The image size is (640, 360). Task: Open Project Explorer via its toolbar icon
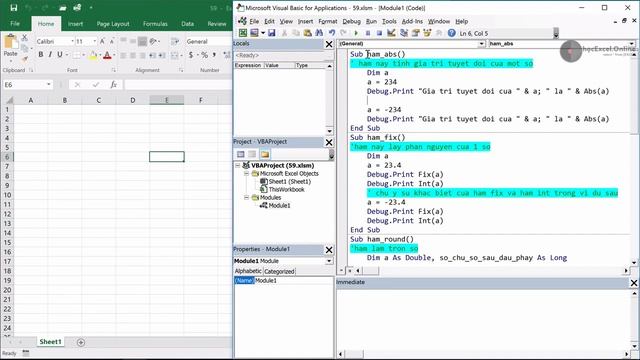tap(404, 33)
